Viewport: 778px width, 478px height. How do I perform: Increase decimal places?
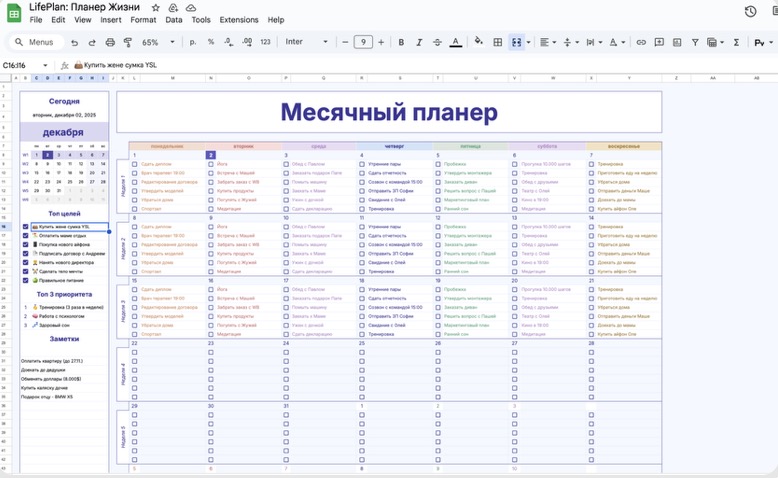pos(247,42)
